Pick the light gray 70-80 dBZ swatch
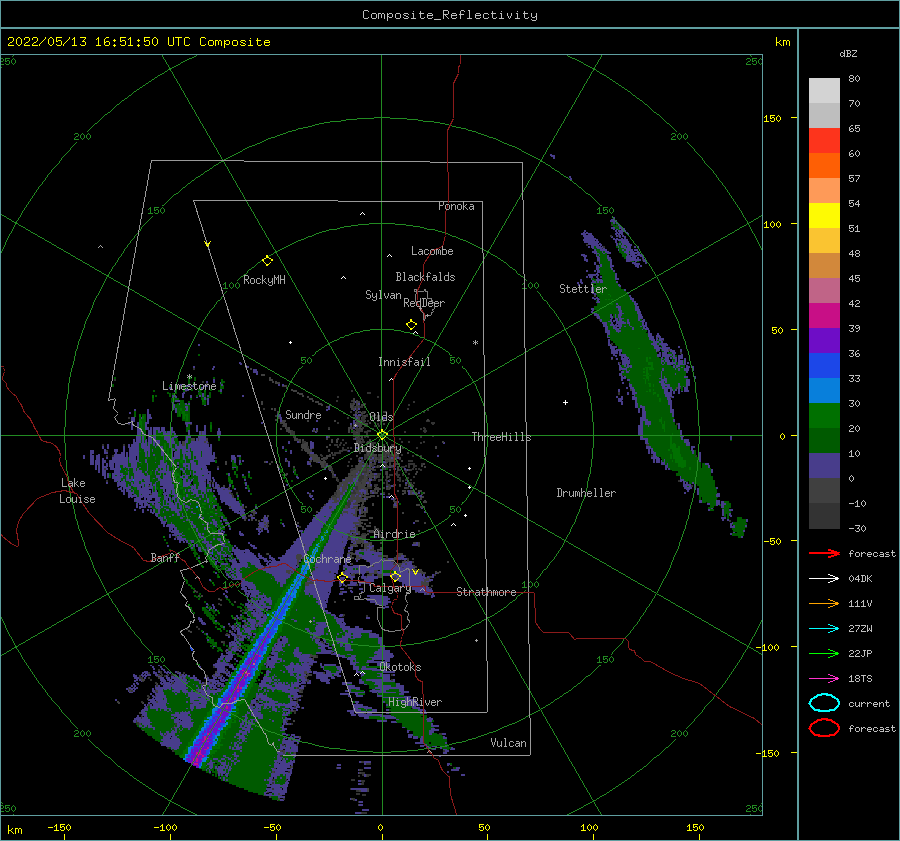900x841 pixels. [824, 91]
